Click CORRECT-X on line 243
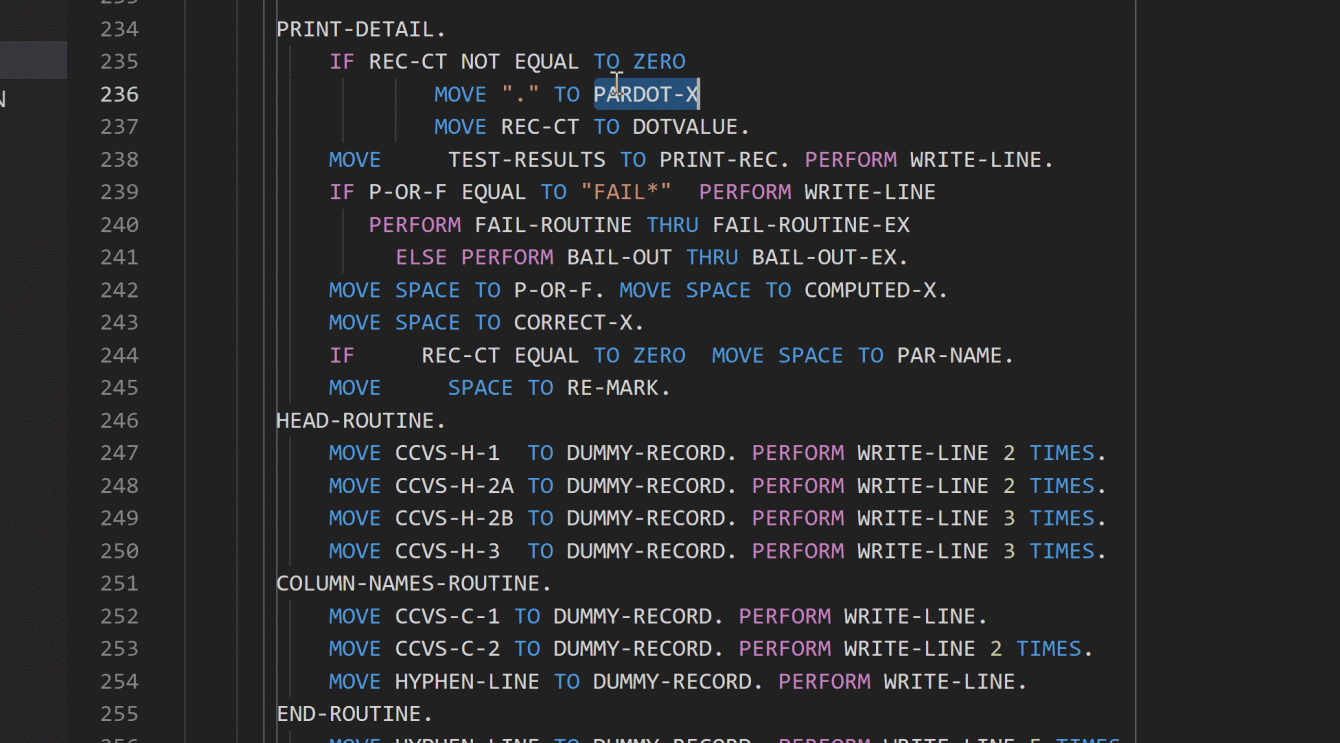Screen dimensions: 1340x743 [x=573, y=323]
